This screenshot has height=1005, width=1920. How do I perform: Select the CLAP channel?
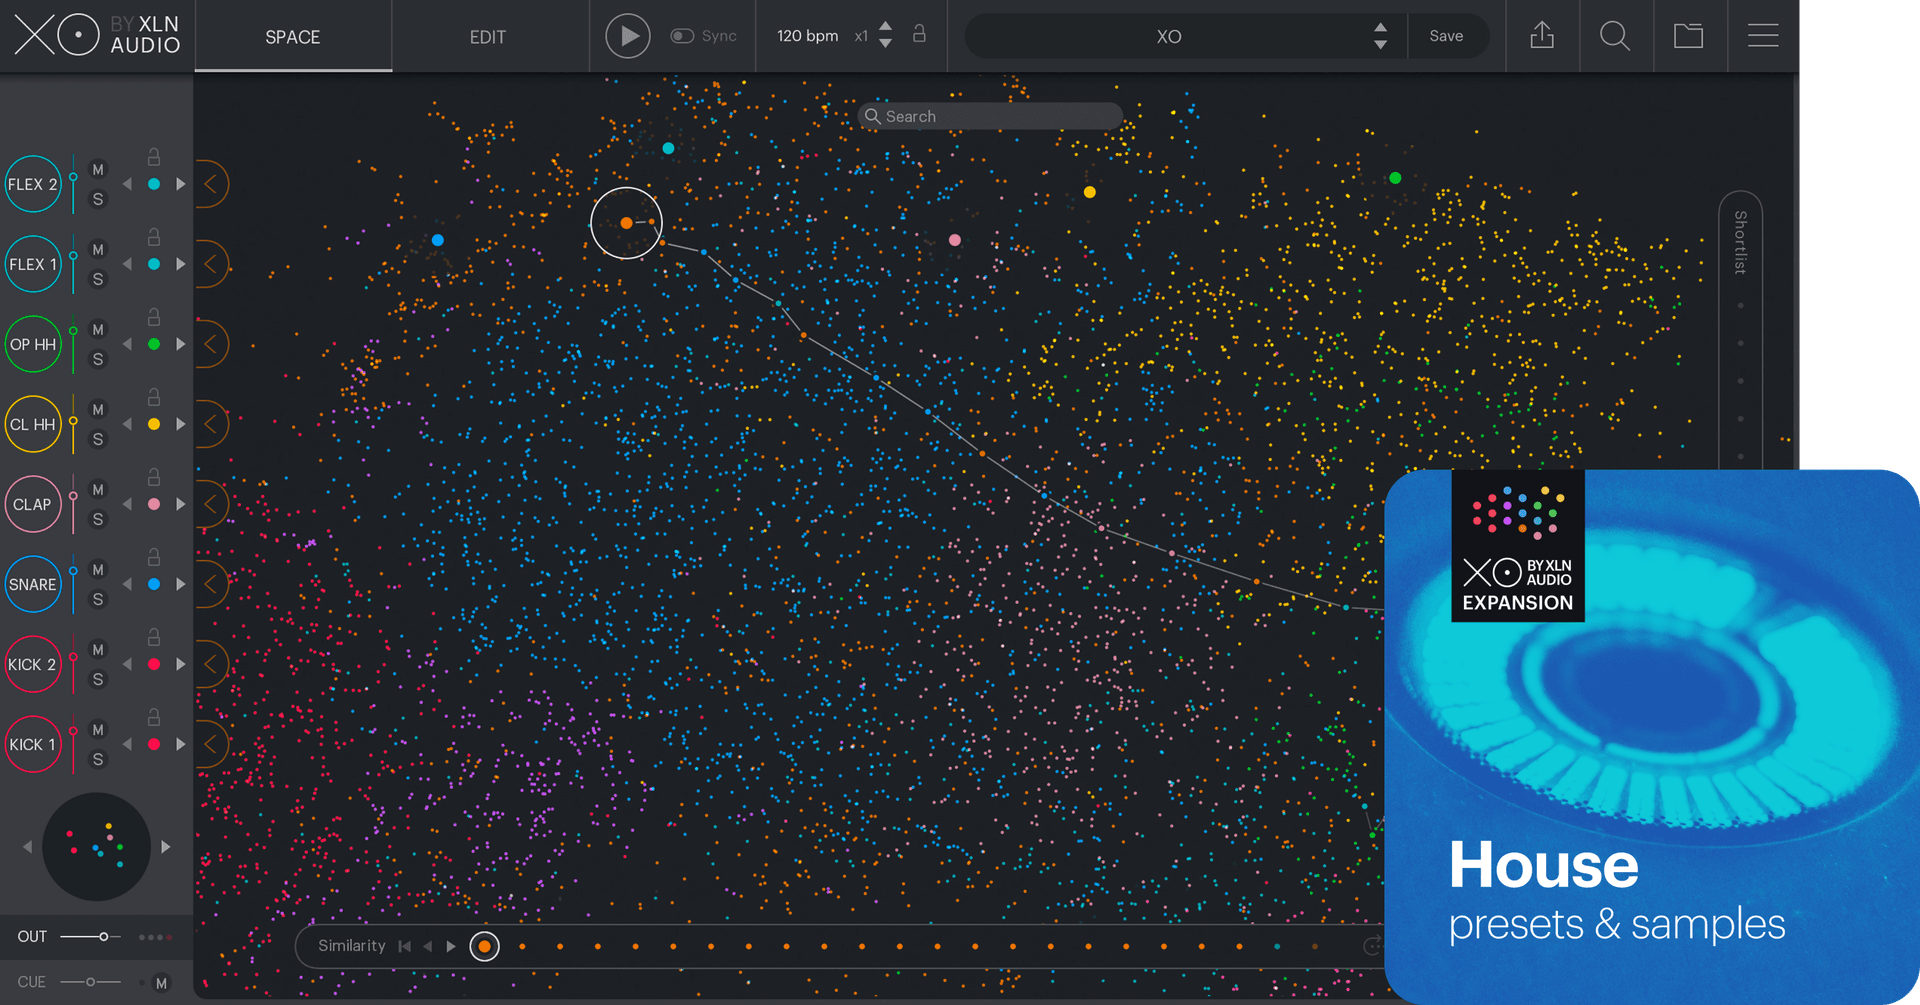click(x=33, y=504)
